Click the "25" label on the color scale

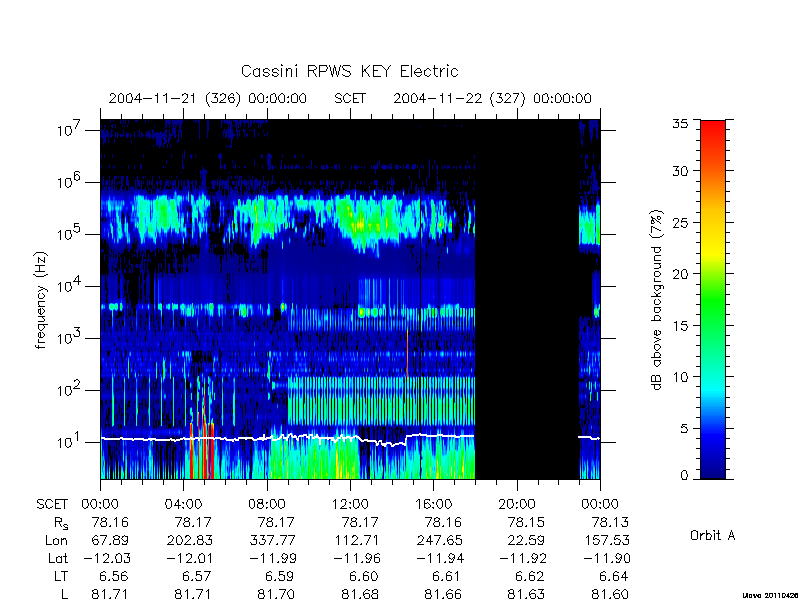[x=680, y=222]
